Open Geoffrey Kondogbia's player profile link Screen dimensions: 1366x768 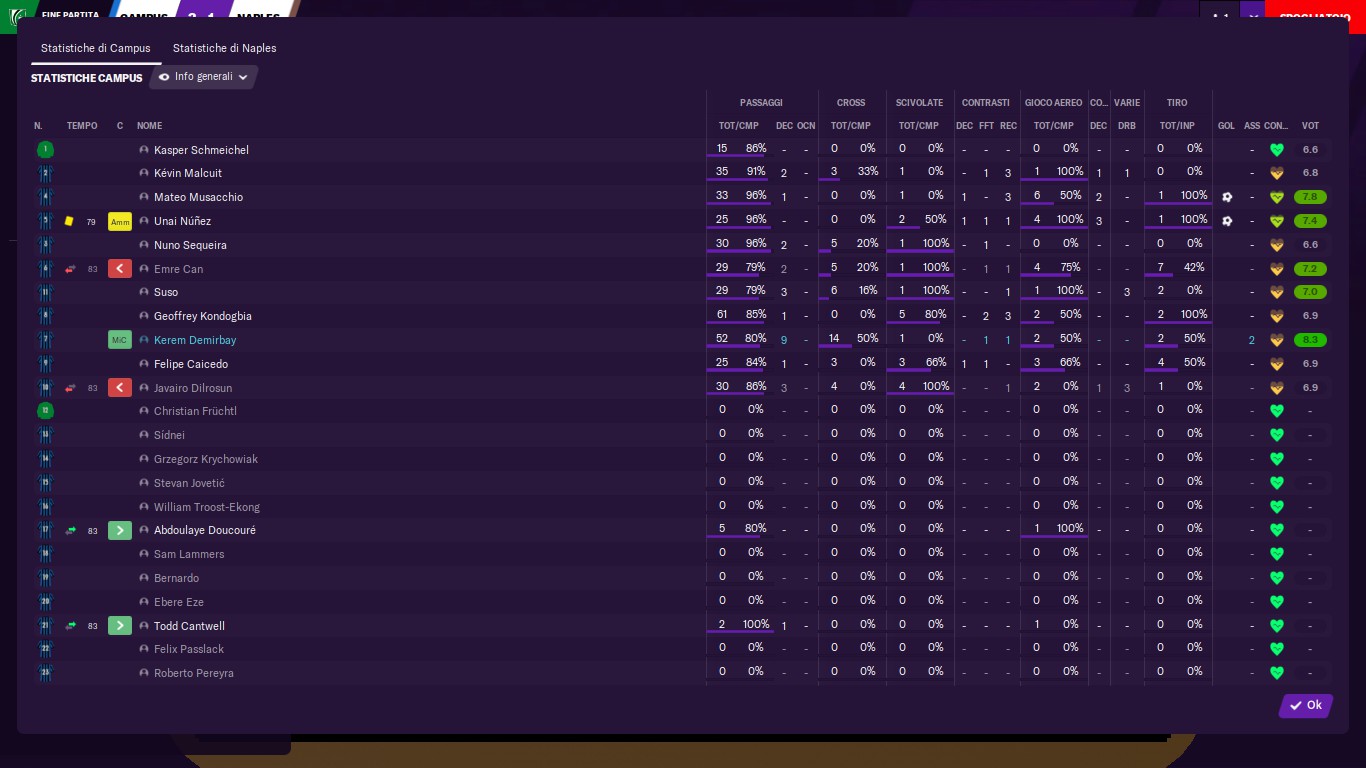pyautogui.click(x=203, y=316)
